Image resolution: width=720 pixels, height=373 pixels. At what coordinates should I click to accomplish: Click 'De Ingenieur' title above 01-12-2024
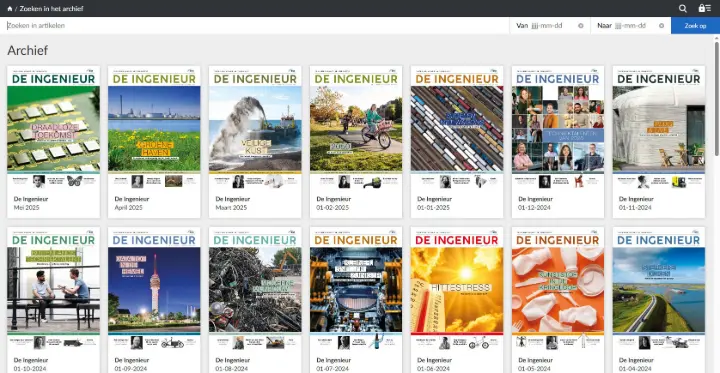pyautogui.click(x=535, y=199)
